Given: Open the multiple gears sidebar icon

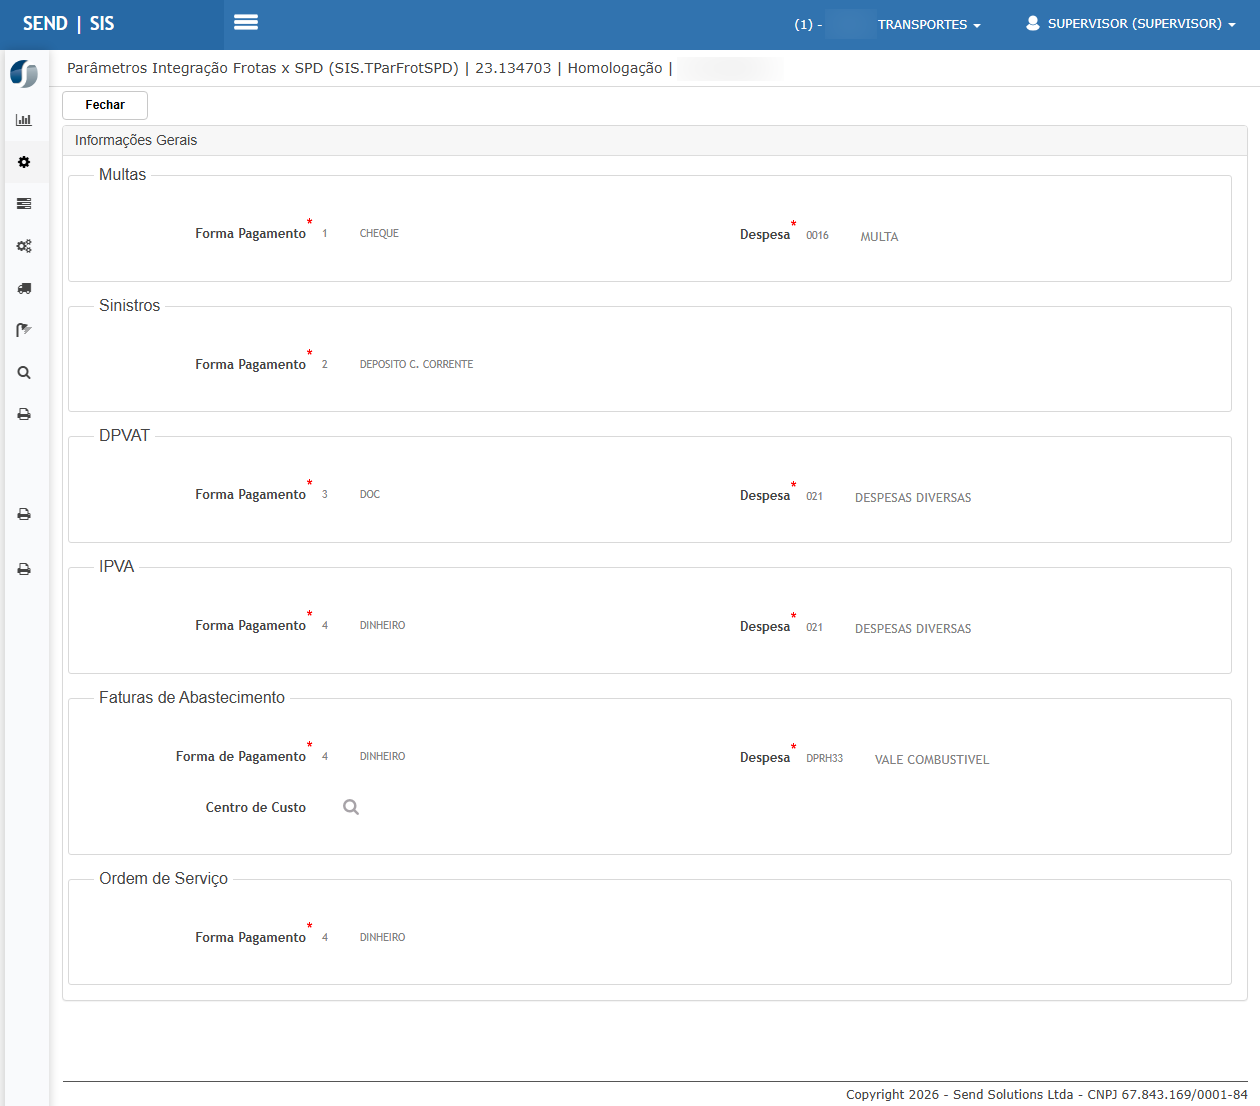Looking at the screenshot, I should 24,246.
